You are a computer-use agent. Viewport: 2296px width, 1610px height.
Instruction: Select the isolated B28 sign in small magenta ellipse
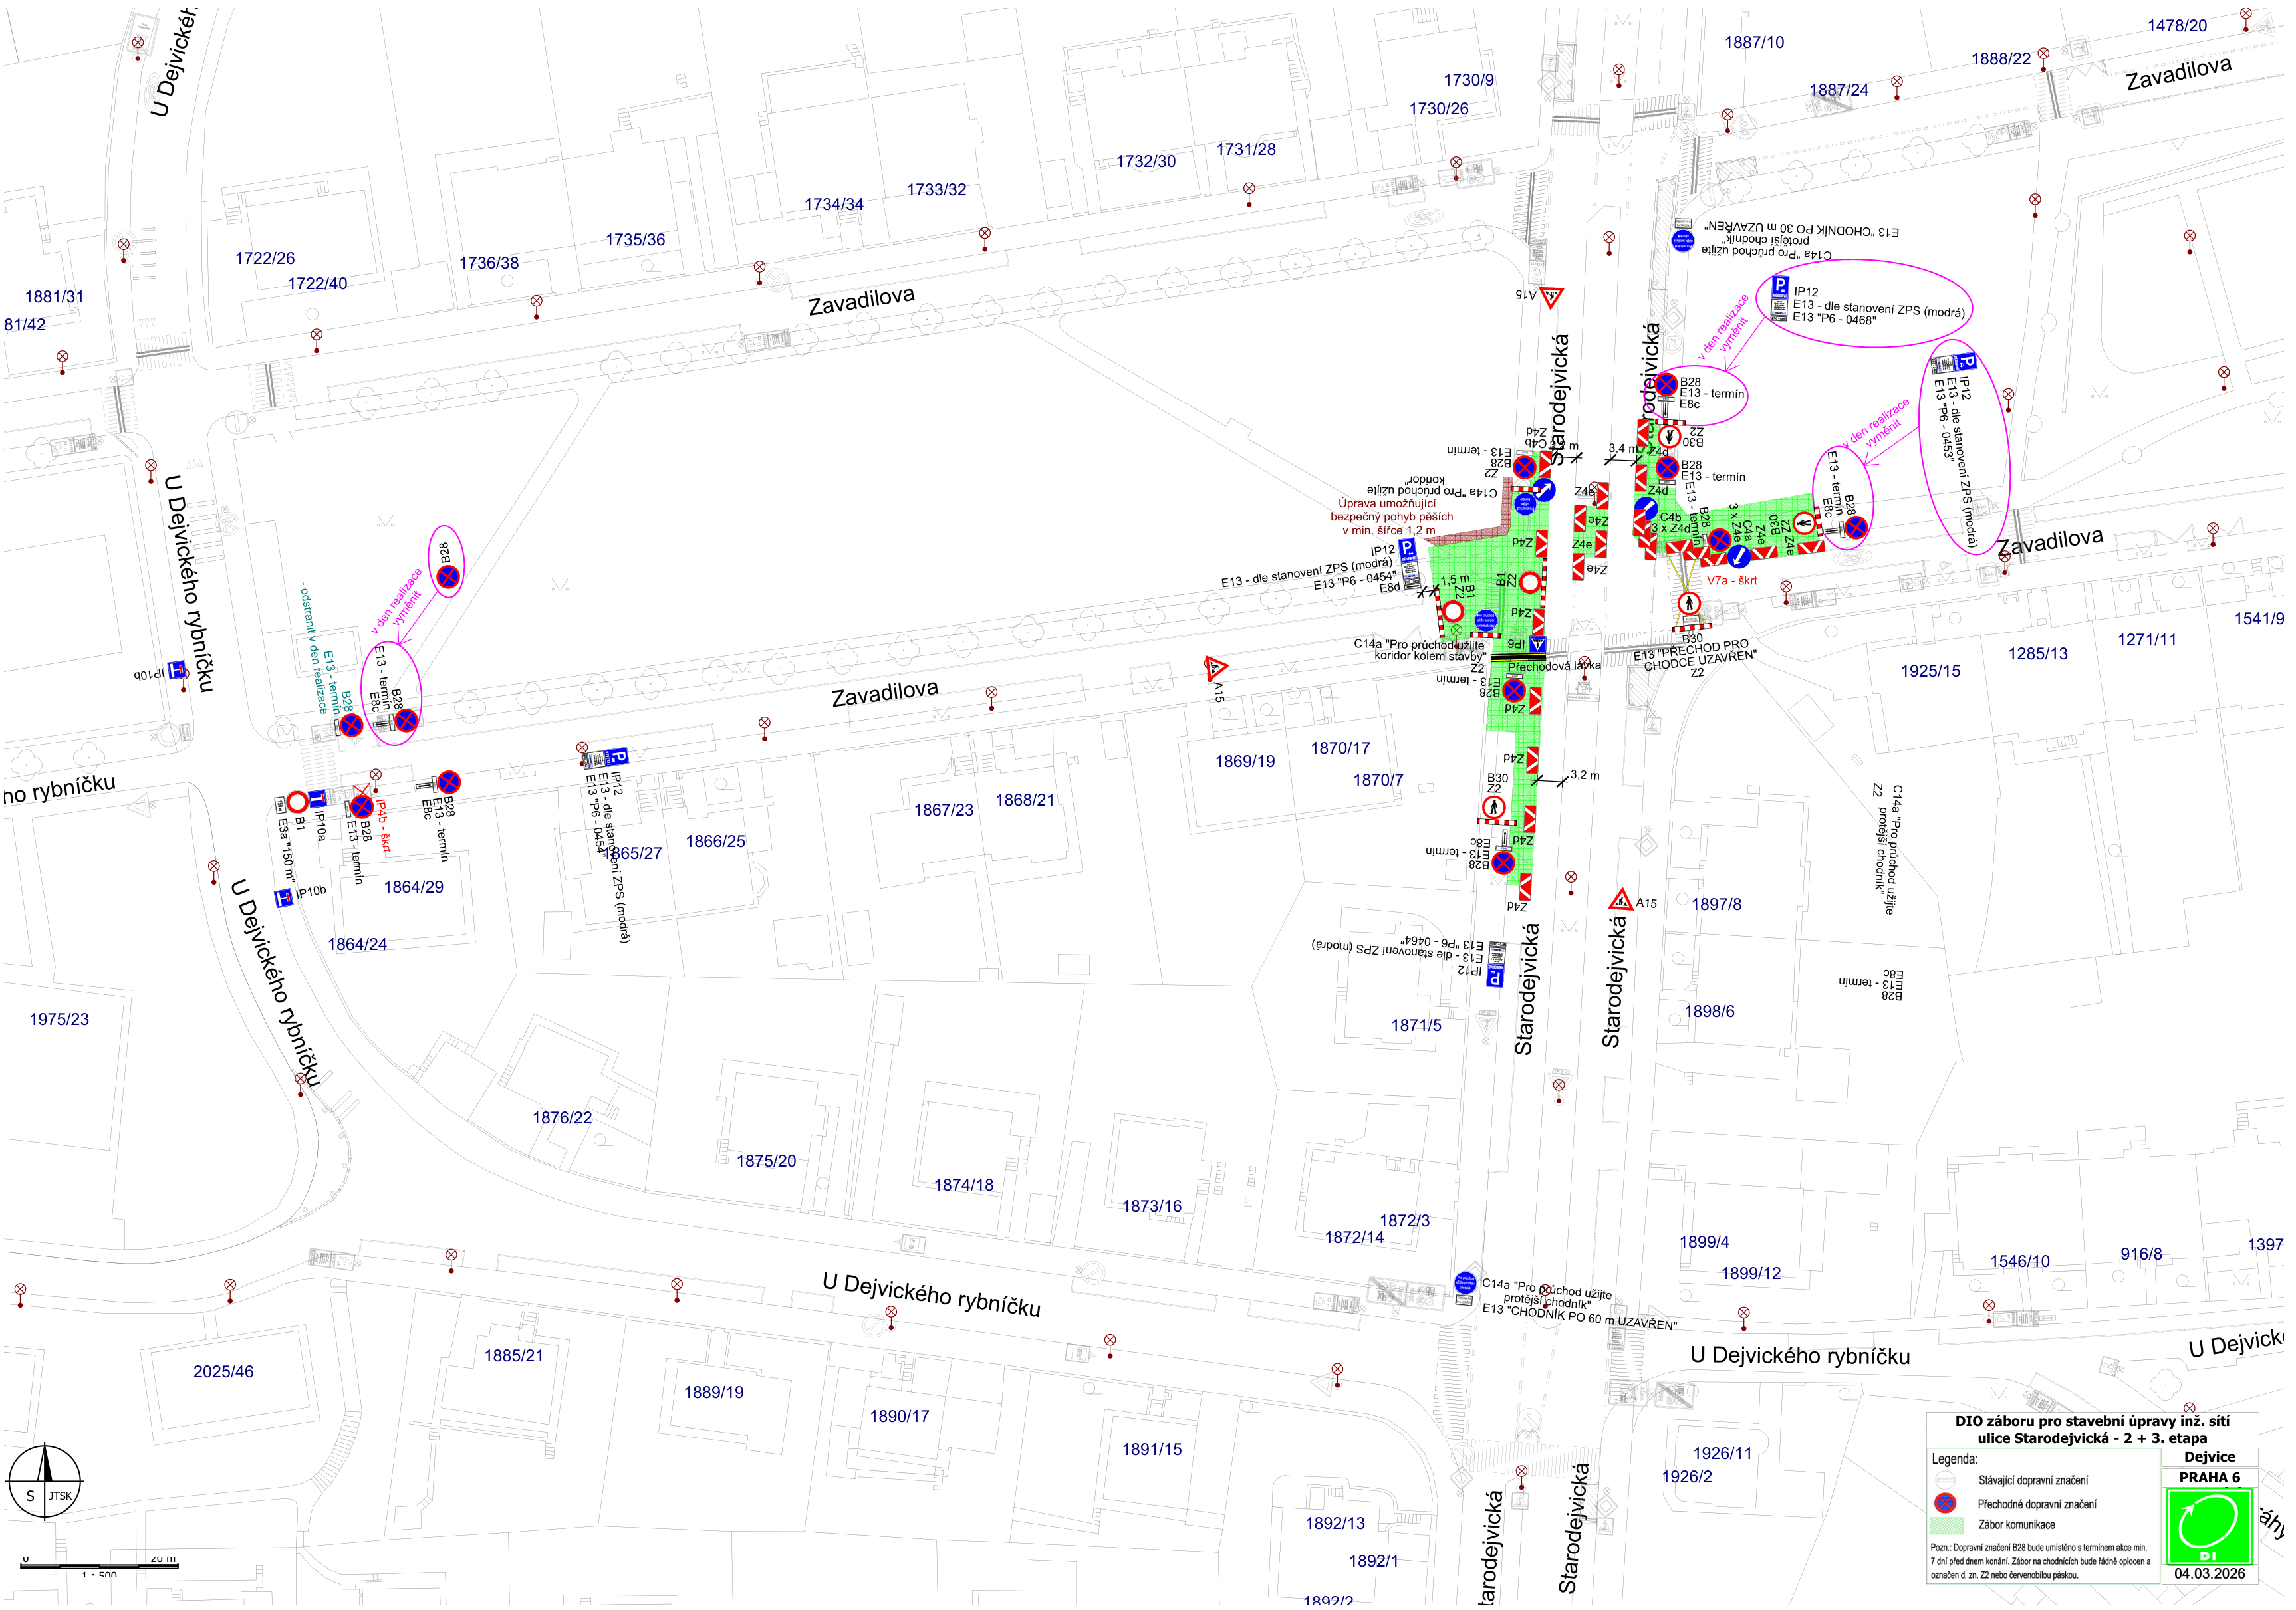tap(448, 576)
